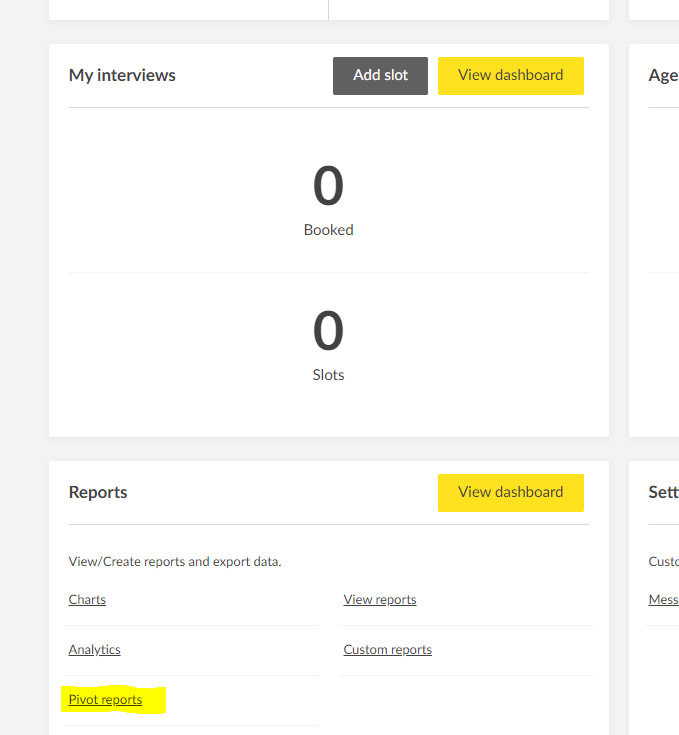Open the highlighted Pivot reports link
The image size is (679, 735).
[105, 700]
